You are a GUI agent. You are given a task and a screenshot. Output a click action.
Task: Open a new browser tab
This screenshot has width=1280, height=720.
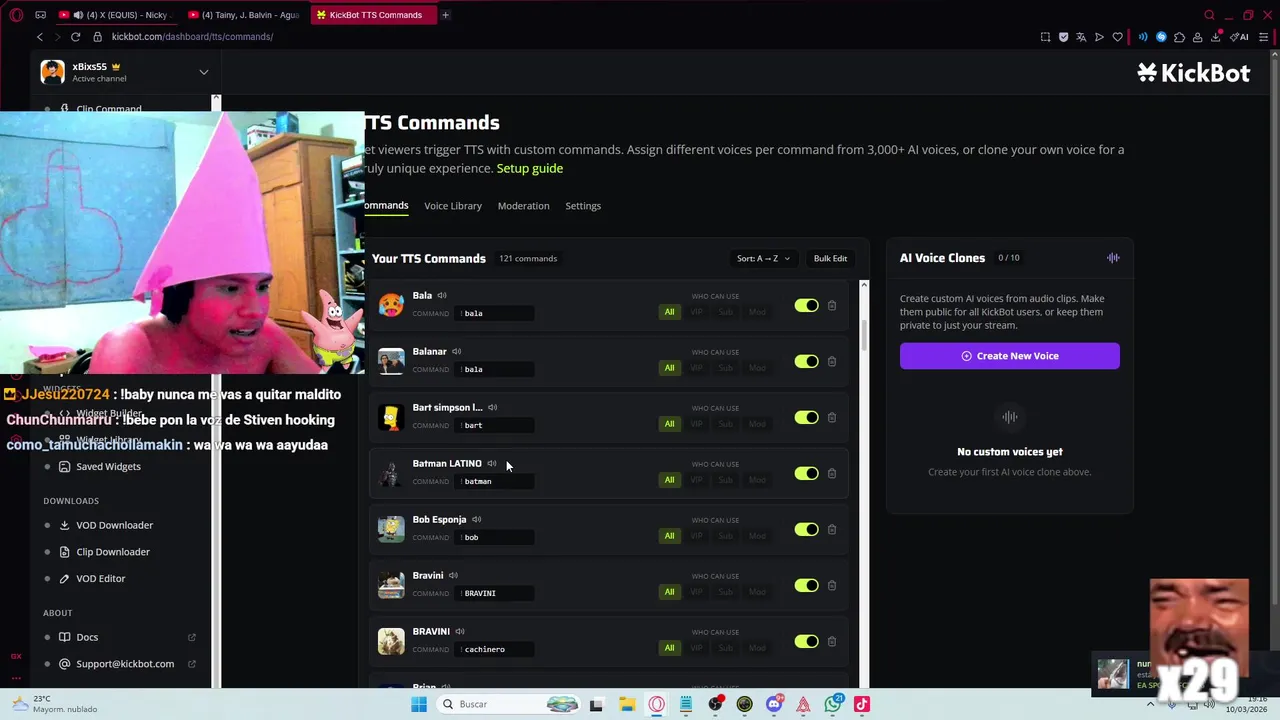[x=445, y=15]
